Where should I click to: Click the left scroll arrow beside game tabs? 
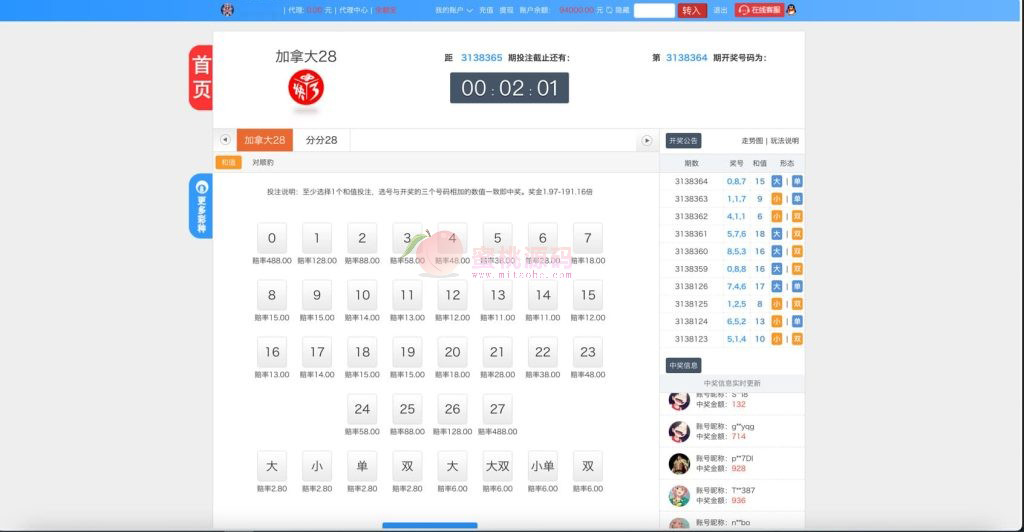click(225, 140)
